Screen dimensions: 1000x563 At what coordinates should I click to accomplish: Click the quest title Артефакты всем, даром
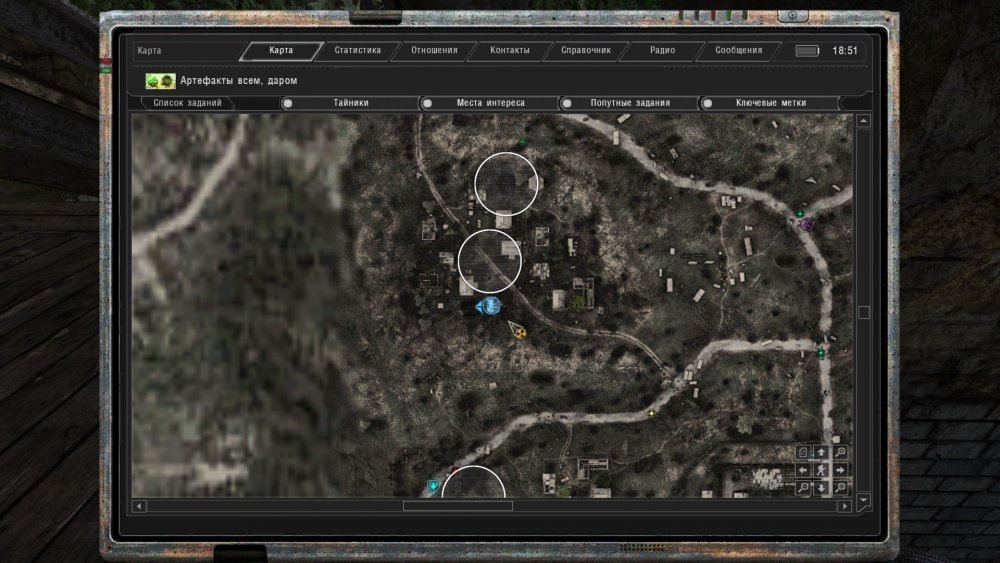[239, 81]
